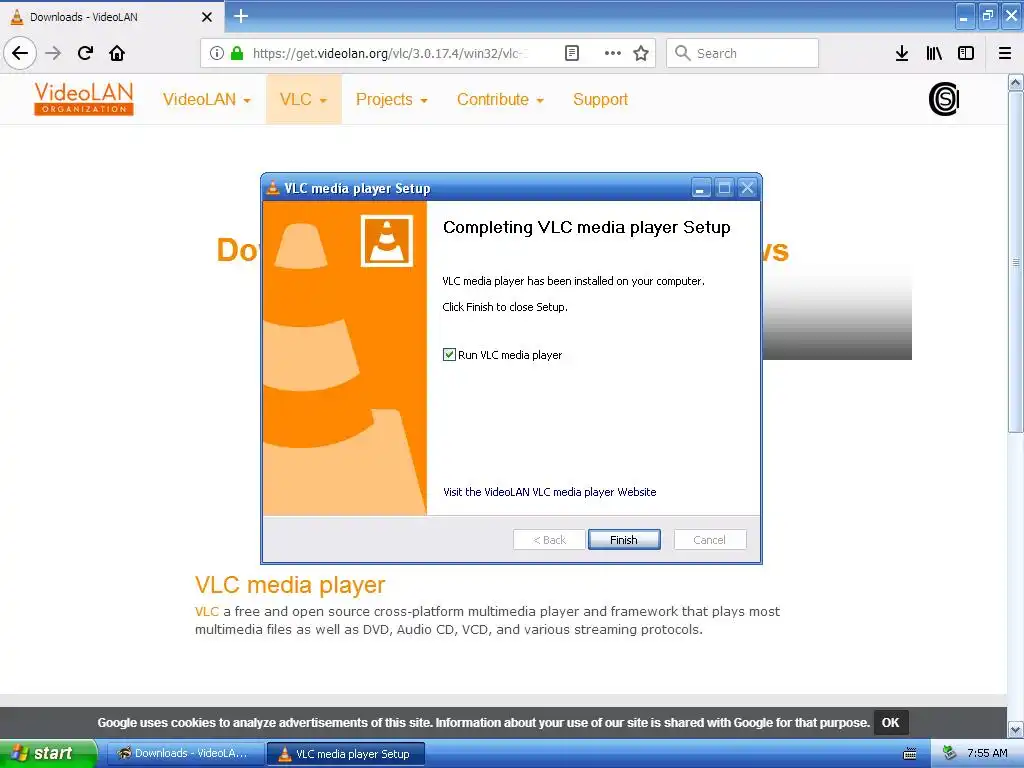This screenshot has width=1024, height=768.
Task: Close the Downloads - VideoLAN tab
Action: [207, 17]
